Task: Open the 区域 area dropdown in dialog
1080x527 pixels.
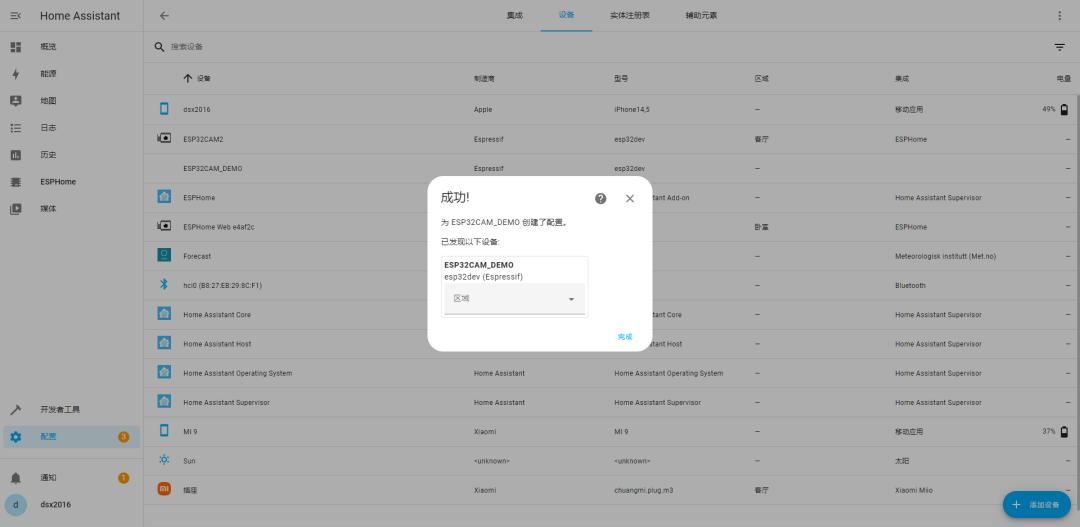Action: (515, 299)
